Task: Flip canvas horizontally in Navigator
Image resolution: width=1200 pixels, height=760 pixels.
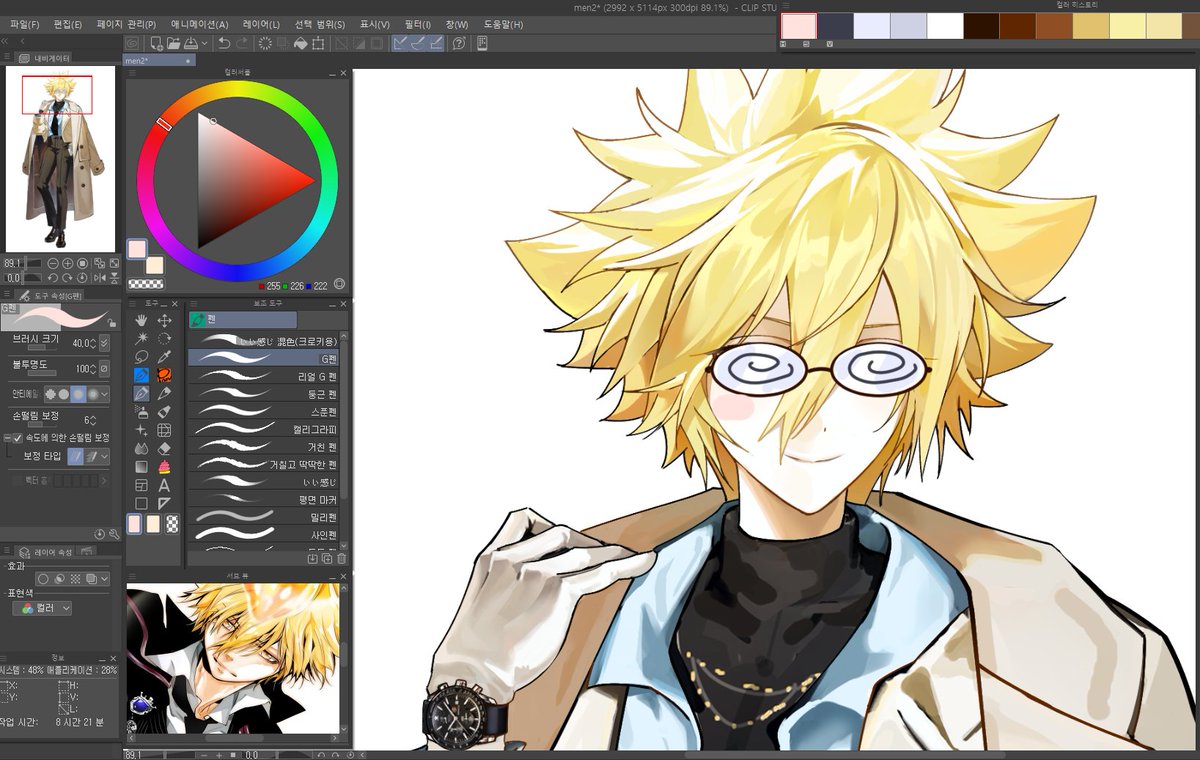Action: pos(99,277)
